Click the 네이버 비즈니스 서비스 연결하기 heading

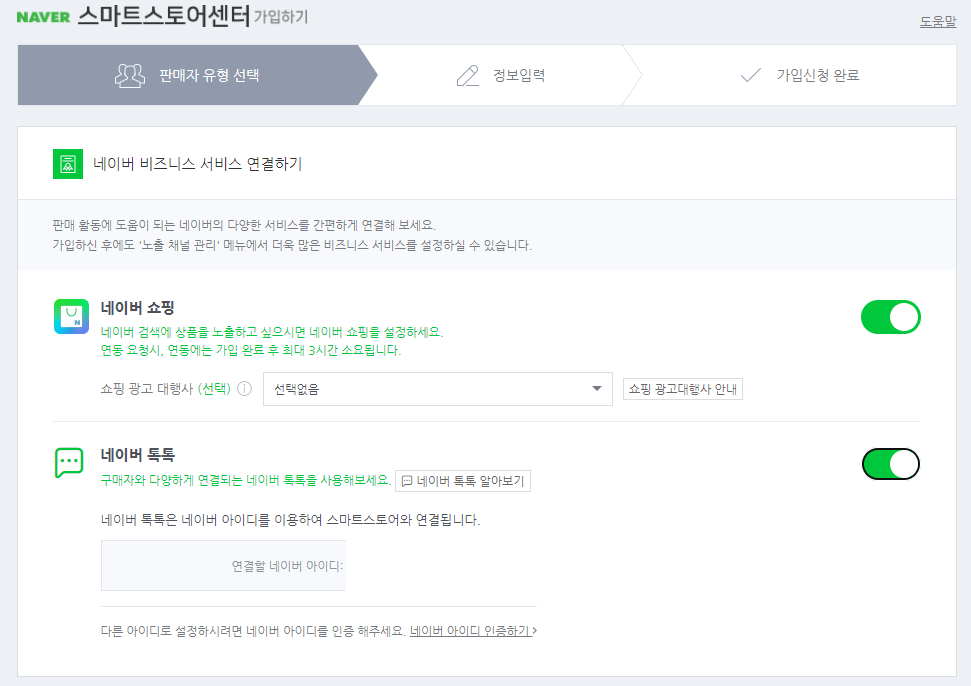pos(198,164)
